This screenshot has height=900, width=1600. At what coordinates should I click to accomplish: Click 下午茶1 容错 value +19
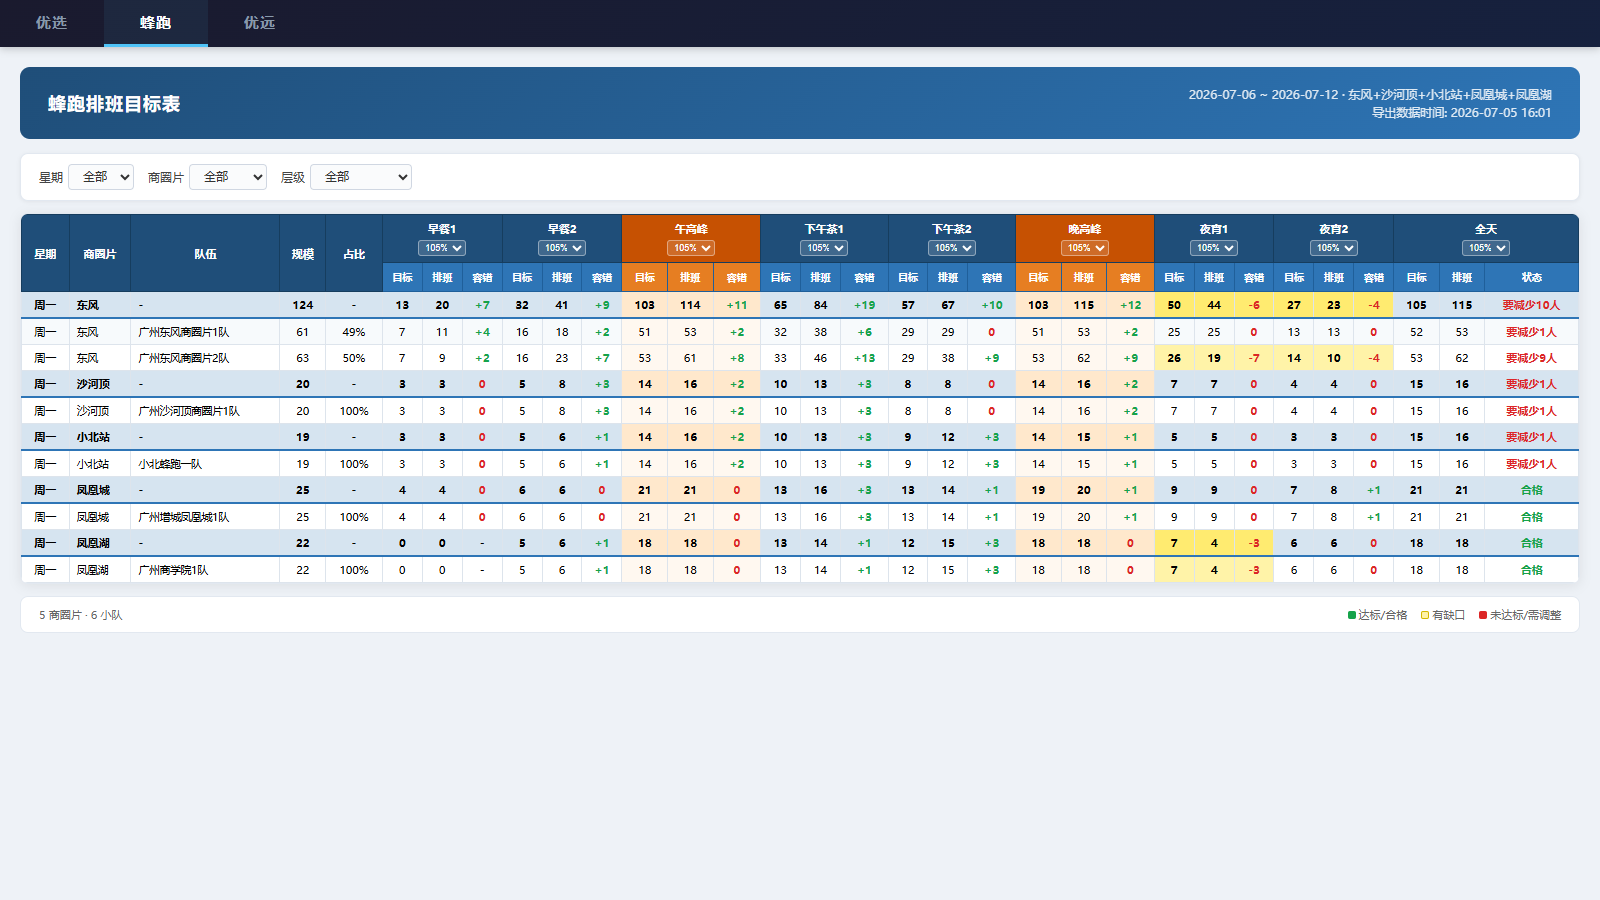point(865,305)
